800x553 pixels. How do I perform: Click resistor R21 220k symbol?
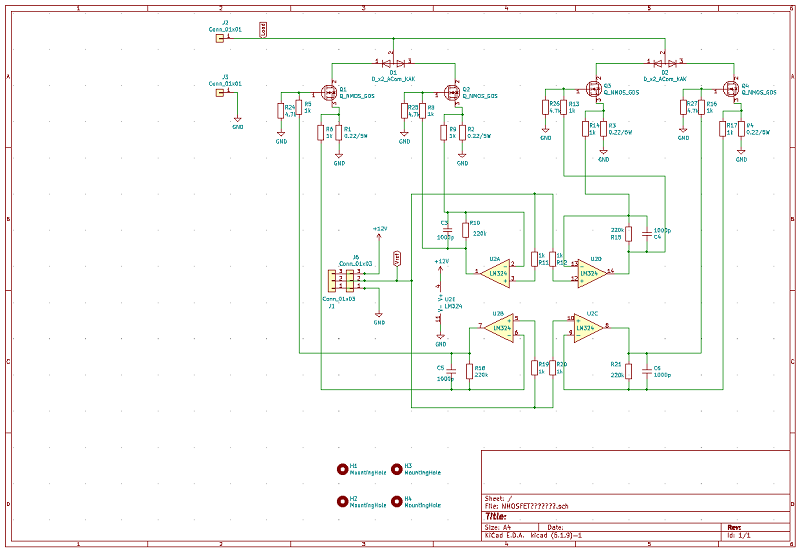coord(629,372)
